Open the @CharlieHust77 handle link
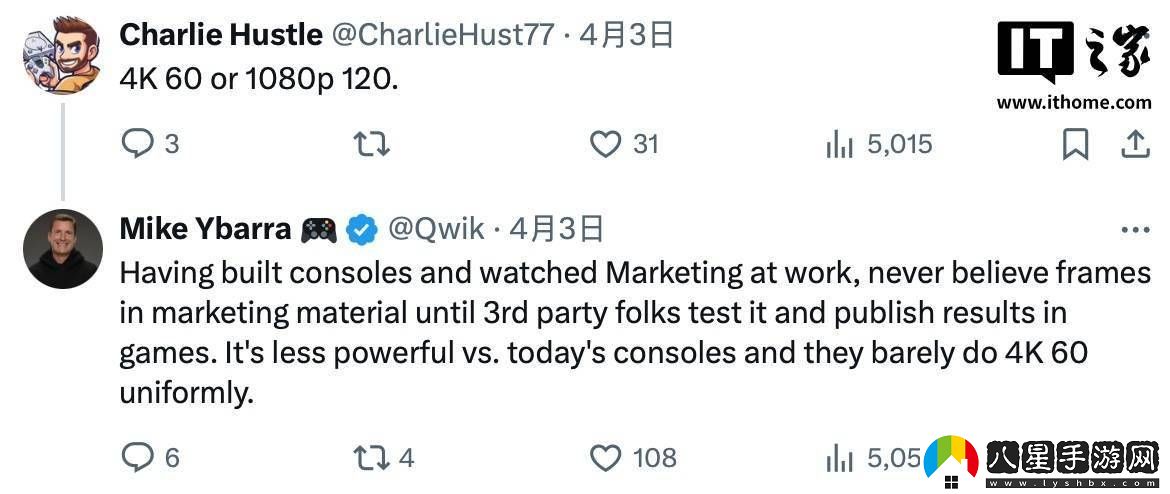This screenshot has height=494, width=1170. [442, 35]
